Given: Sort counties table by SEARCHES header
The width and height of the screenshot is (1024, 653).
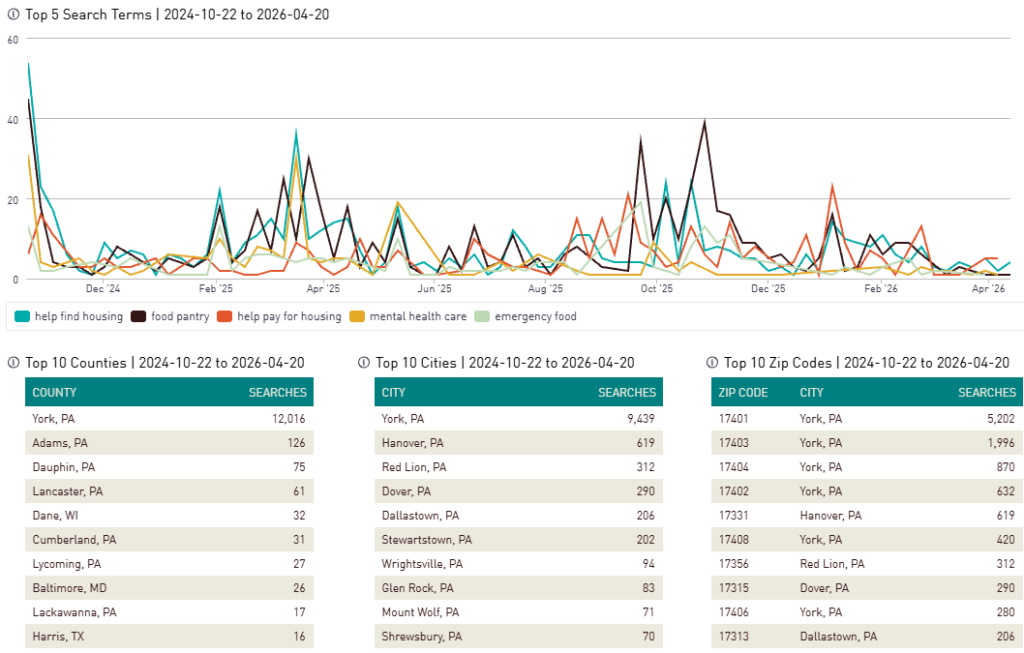Looking at the screenshot, I should [277, 393].
